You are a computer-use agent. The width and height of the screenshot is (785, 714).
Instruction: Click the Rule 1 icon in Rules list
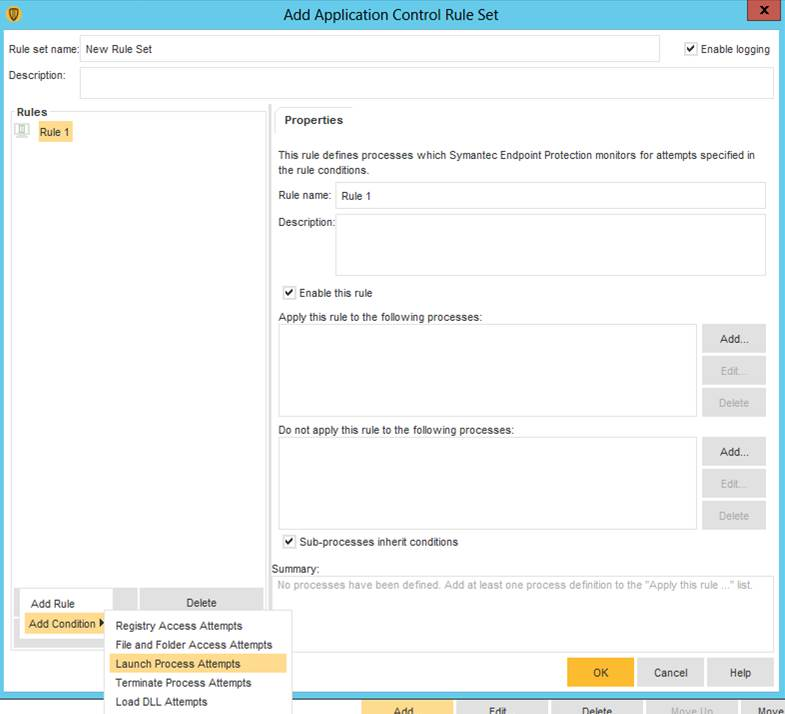coord(22,131)
